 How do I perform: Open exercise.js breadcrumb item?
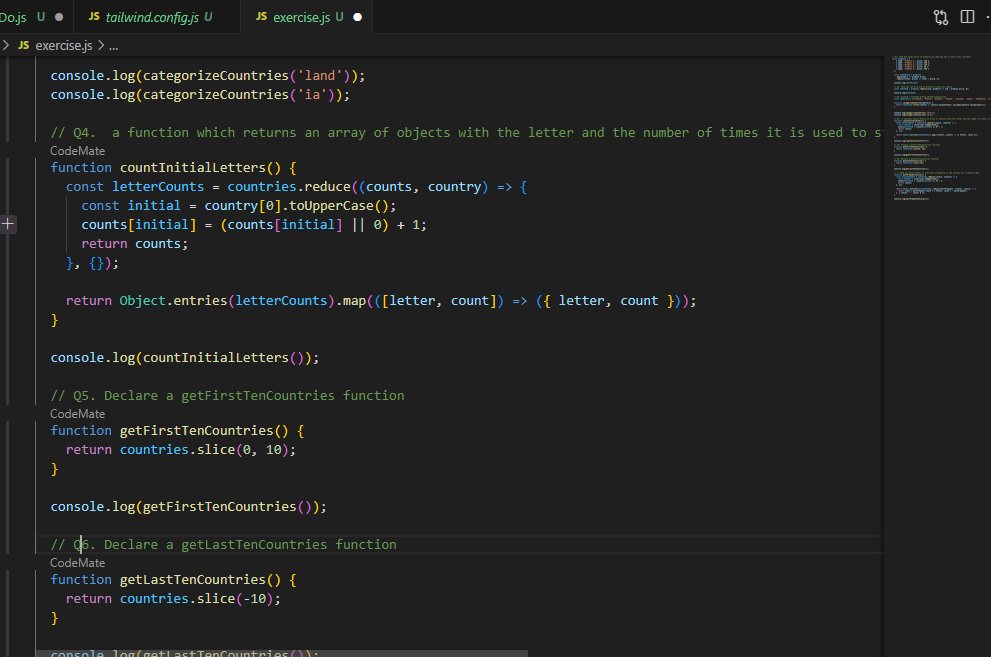64,45
